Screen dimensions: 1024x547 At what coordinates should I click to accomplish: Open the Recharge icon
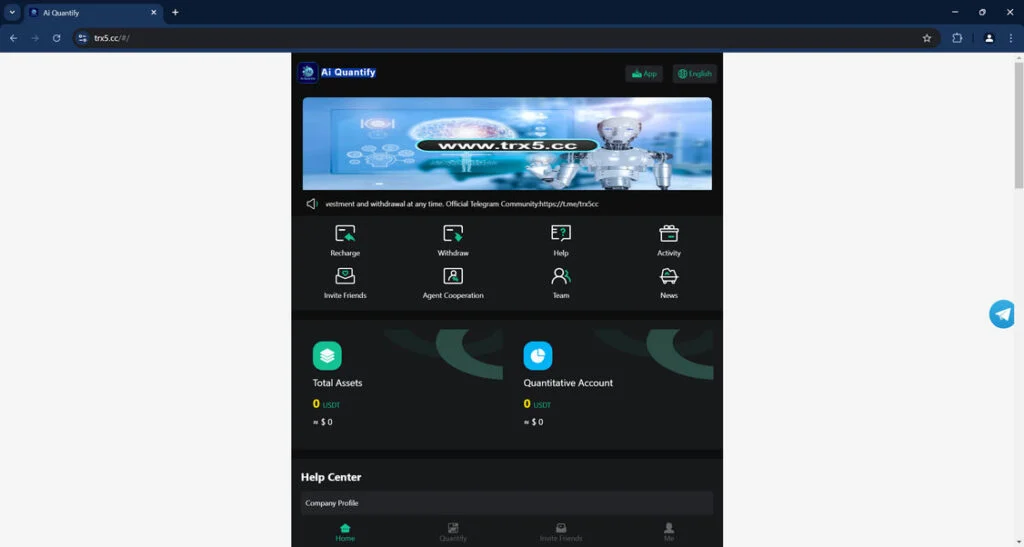point(345,234)
